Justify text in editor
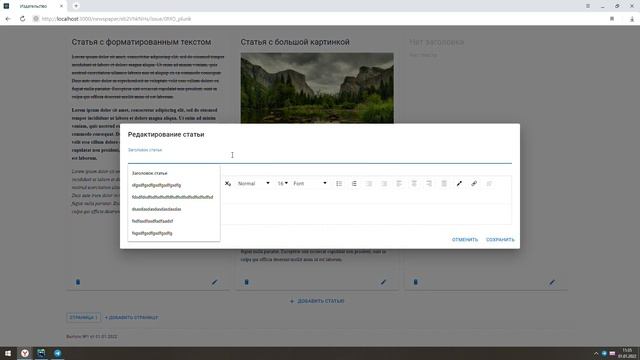640x360 pixels. click(x=444, y=184)
